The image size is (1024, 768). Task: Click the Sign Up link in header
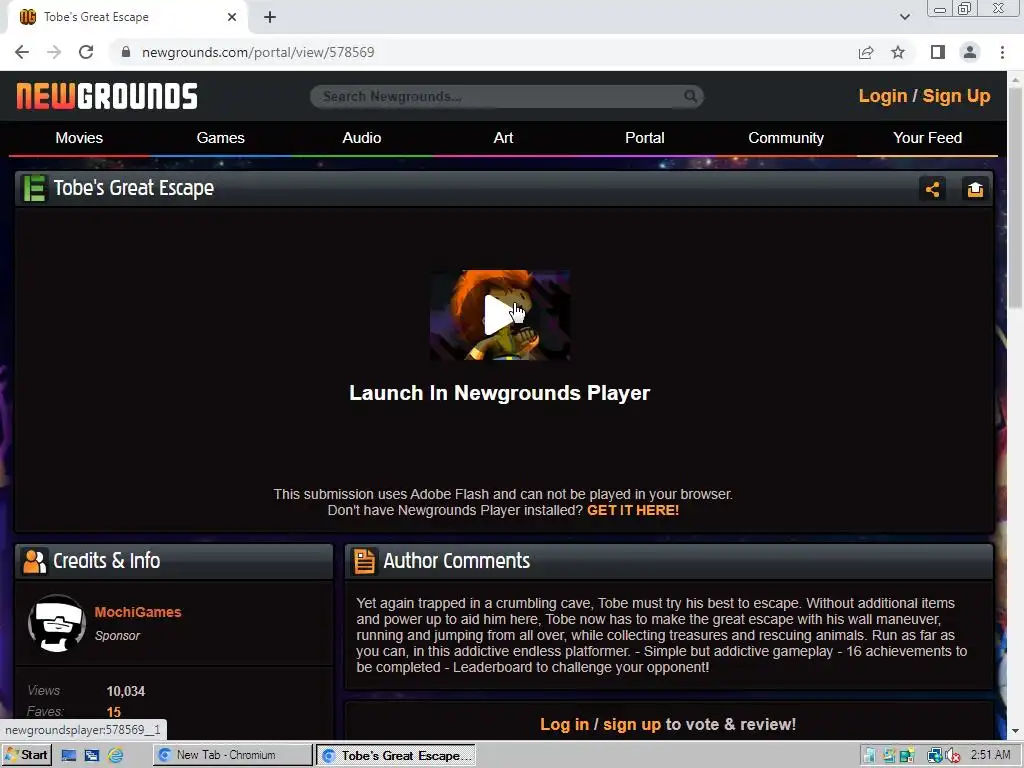(956, 96)
